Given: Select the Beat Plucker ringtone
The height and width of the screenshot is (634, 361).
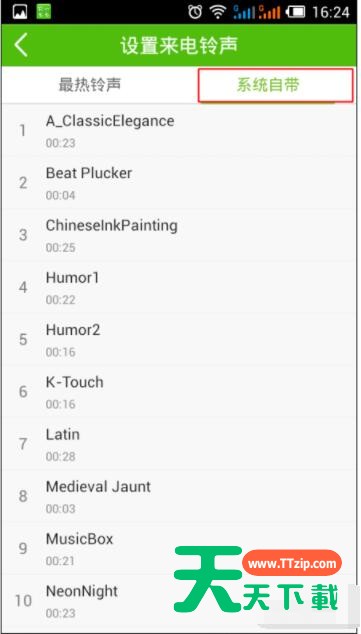Looking at the screenshot, I should [180, 183].
